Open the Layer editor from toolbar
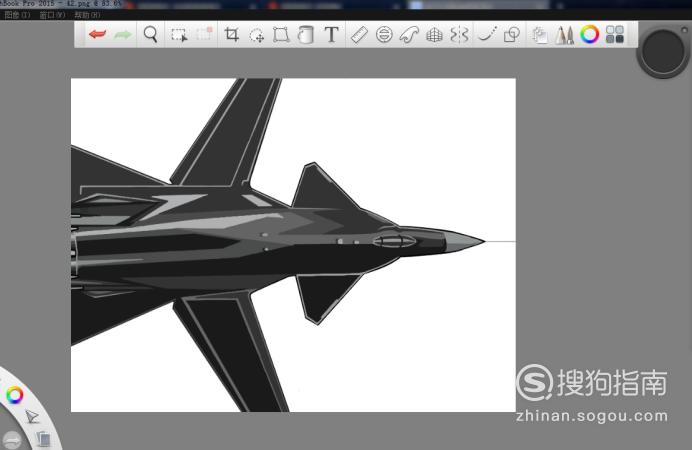 [x=539, y=35]
